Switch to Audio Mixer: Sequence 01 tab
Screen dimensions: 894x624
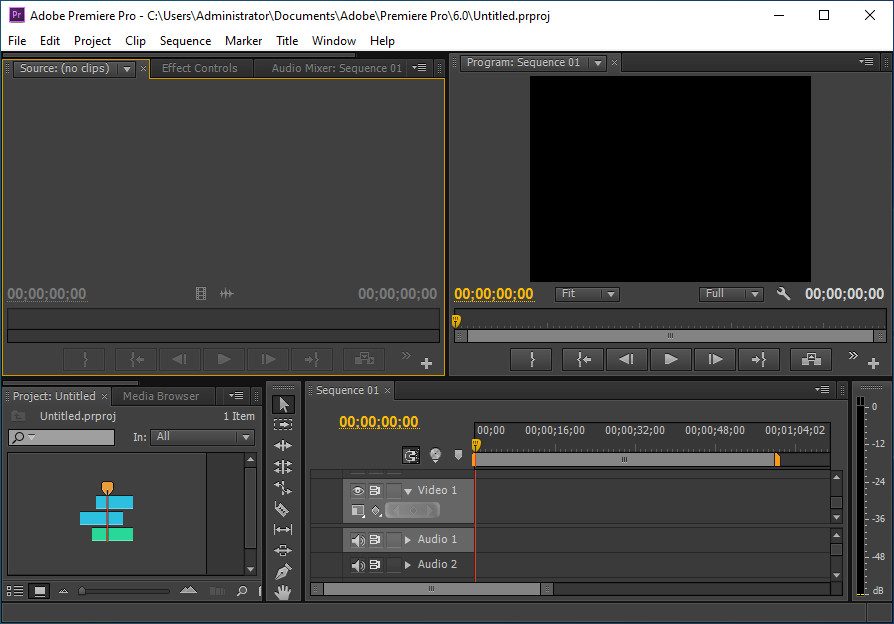point(336,68)
